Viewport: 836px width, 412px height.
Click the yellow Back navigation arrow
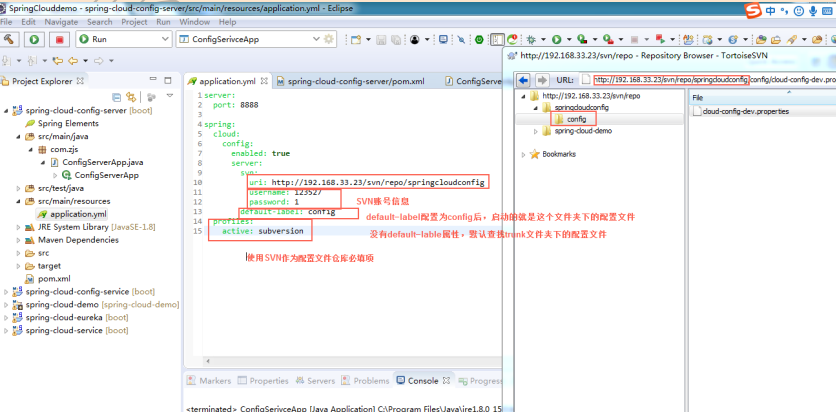point(72,60)
